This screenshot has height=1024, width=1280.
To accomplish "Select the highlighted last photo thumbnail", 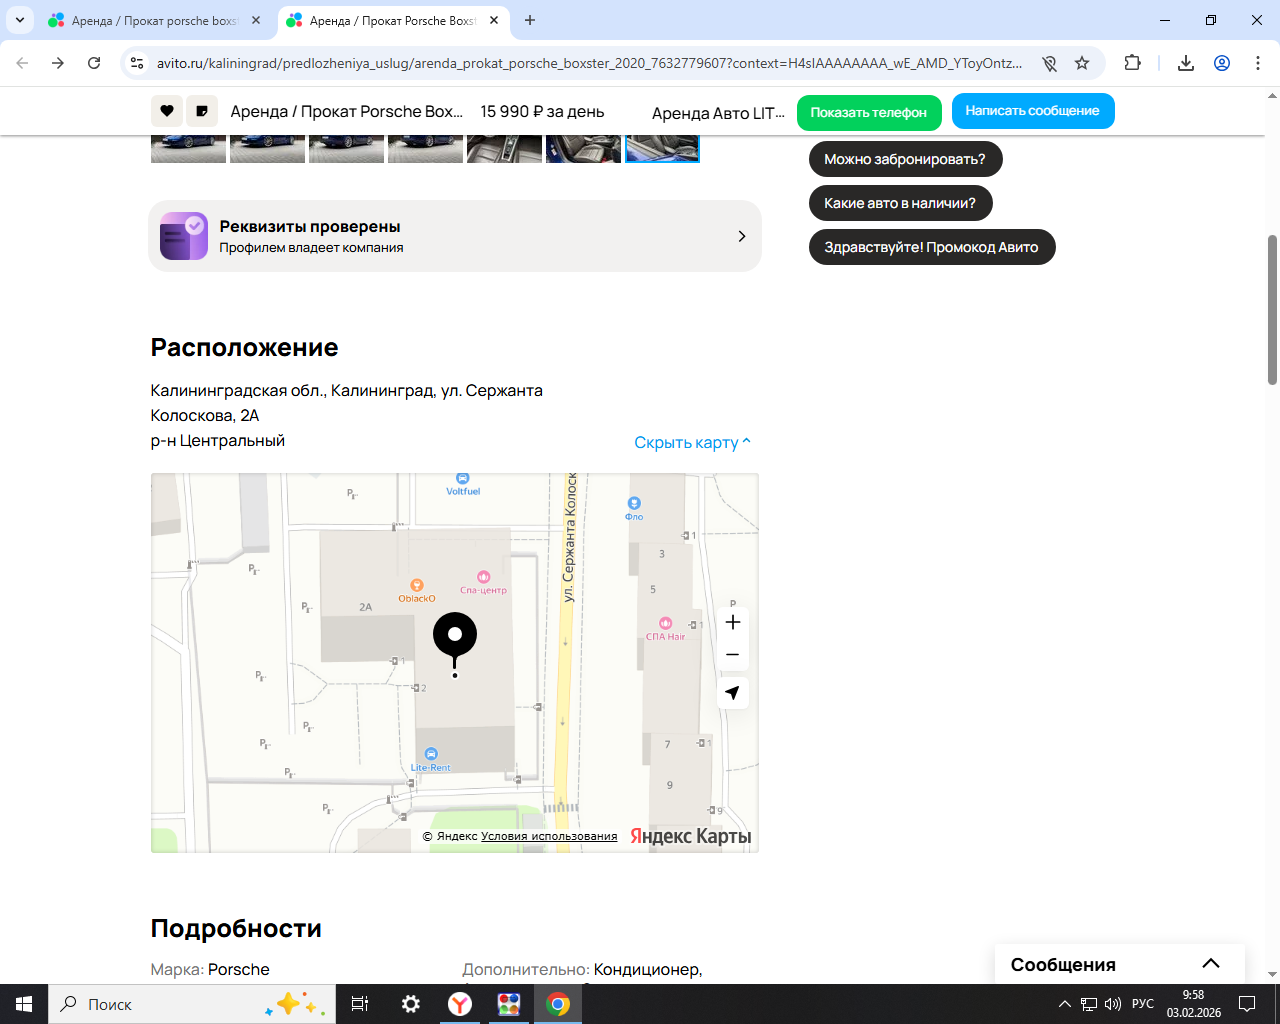I will click(x=662, y=148).
